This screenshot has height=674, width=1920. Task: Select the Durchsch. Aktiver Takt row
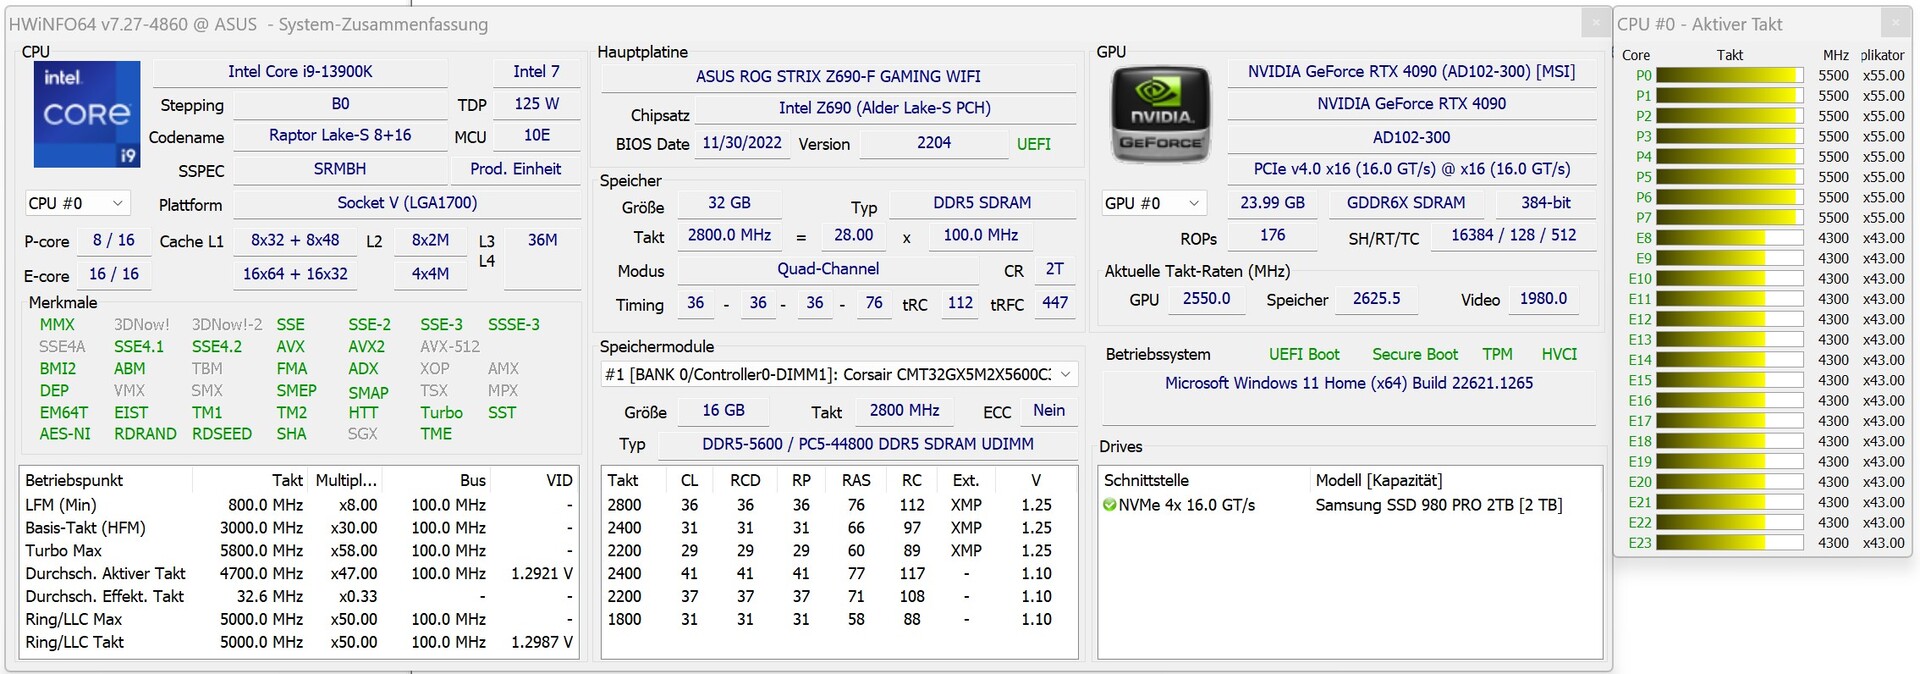coord(299,573)
